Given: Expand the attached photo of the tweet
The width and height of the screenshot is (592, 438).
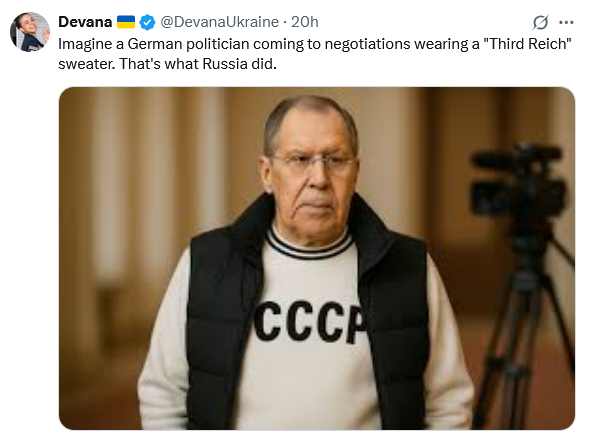Looking at the screenshot, I should coord(317,258).
